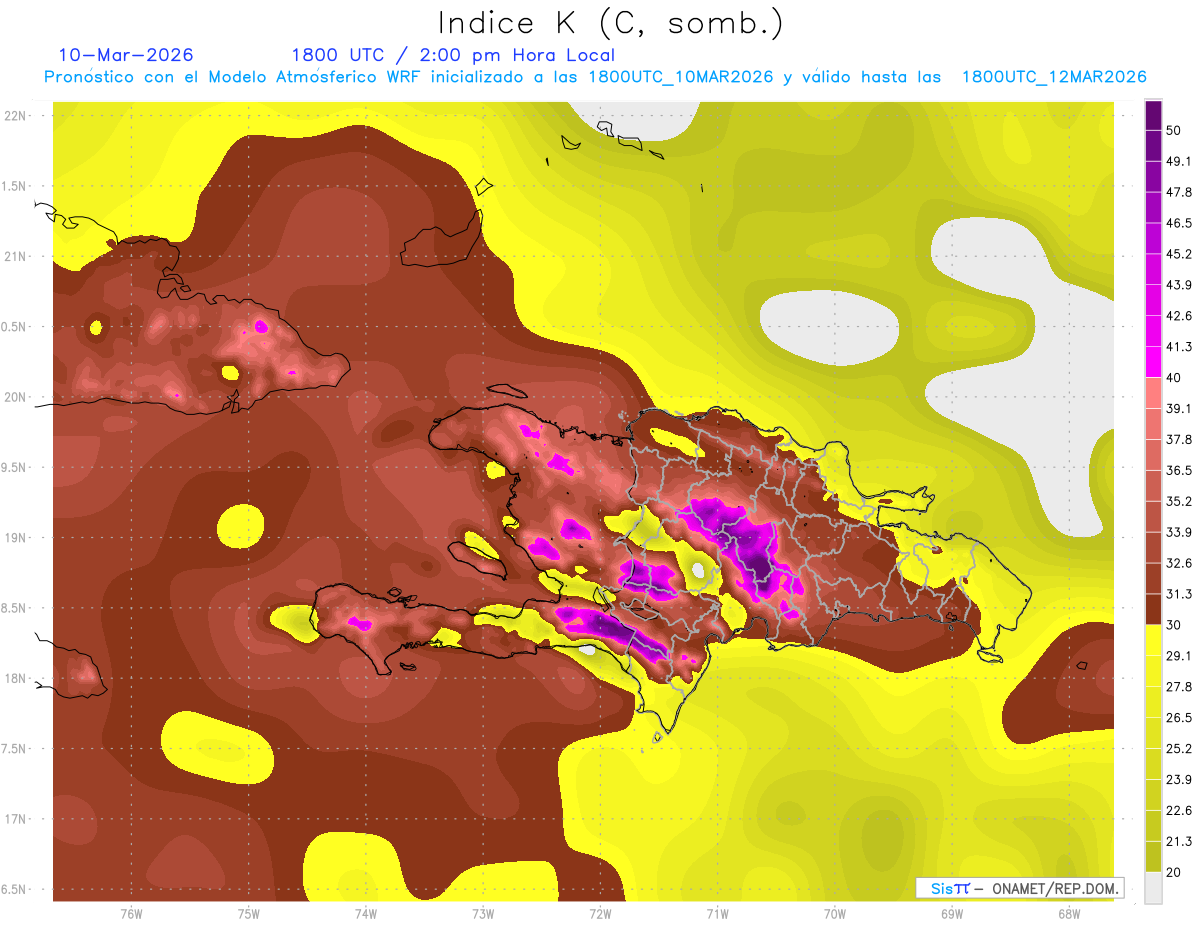The width and height of the screenshot is (1200, 927).
Task: Click the "73W" longitude axis label
Action: click(x=483, y=913)
